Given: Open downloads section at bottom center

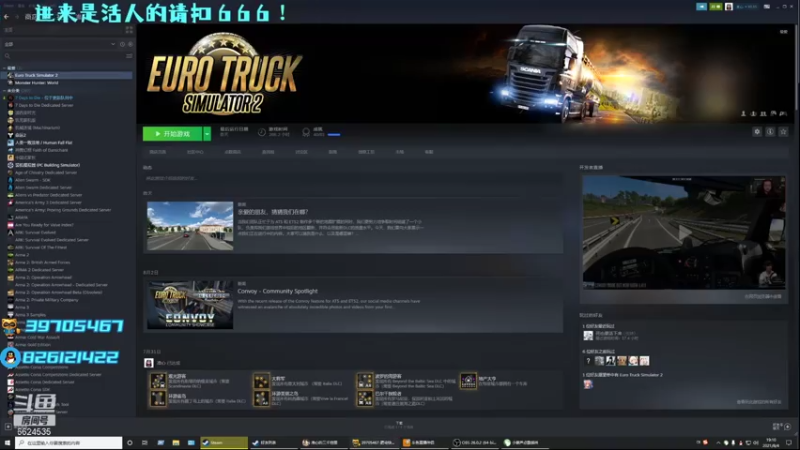Looking at the screenshot, I should tap(399, 424).
